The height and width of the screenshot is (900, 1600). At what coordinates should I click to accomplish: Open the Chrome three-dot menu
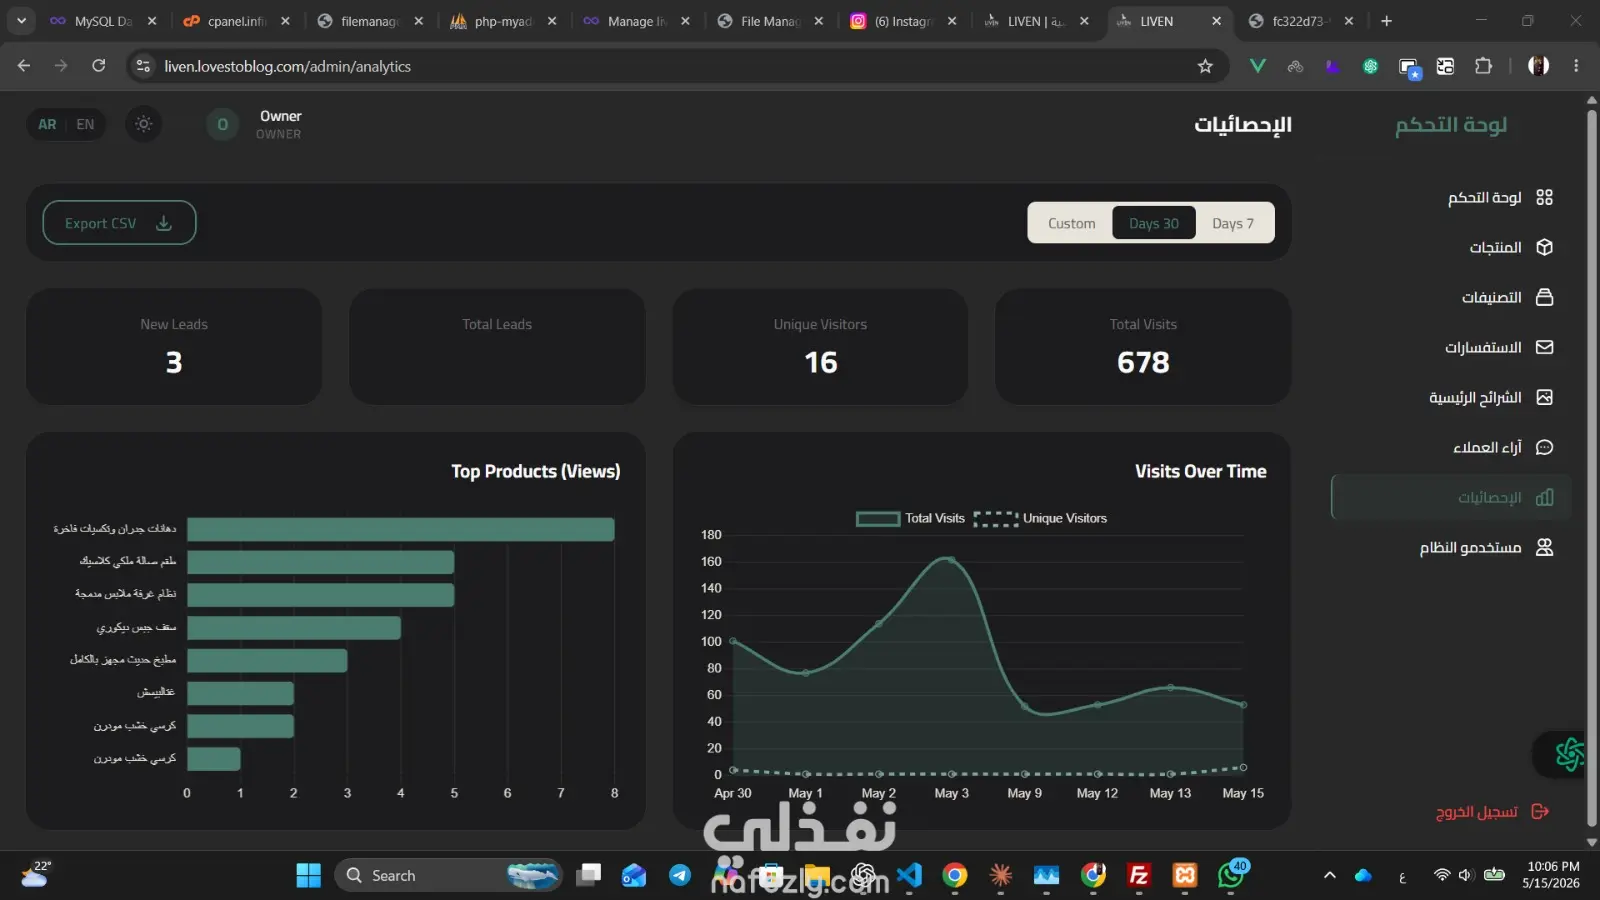tap(1576, 66)
